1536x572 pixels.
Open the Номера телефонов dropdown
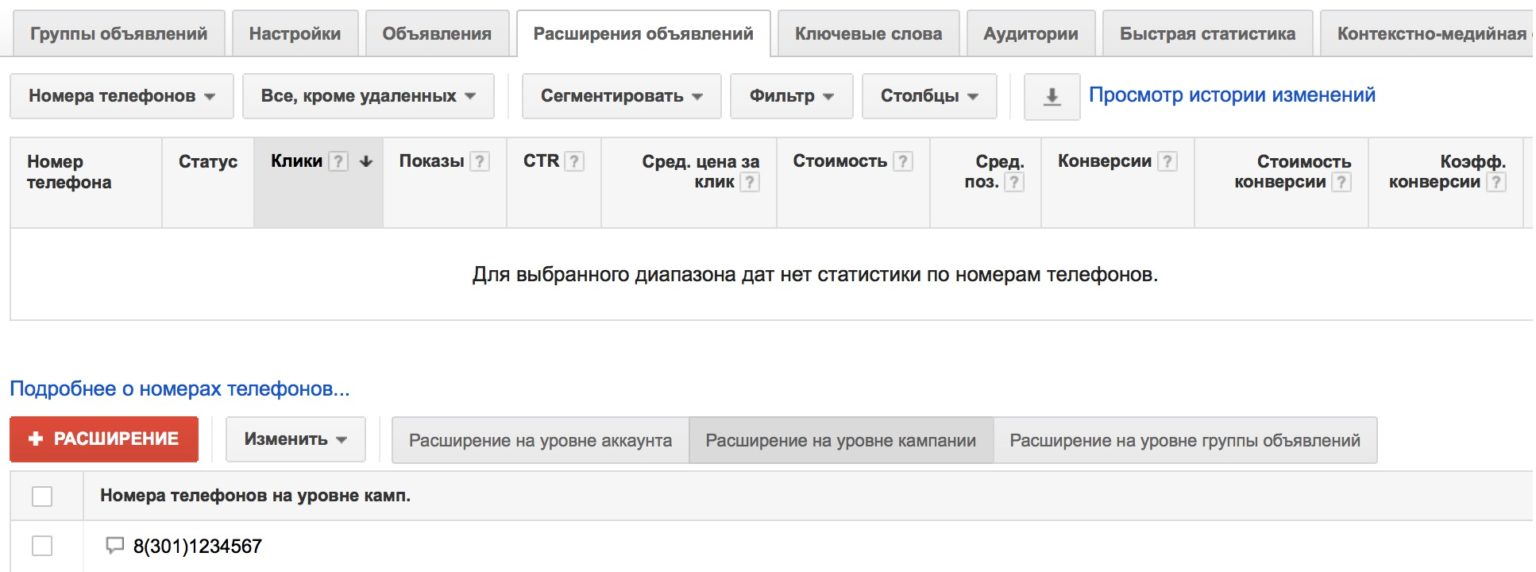[121, 97]
